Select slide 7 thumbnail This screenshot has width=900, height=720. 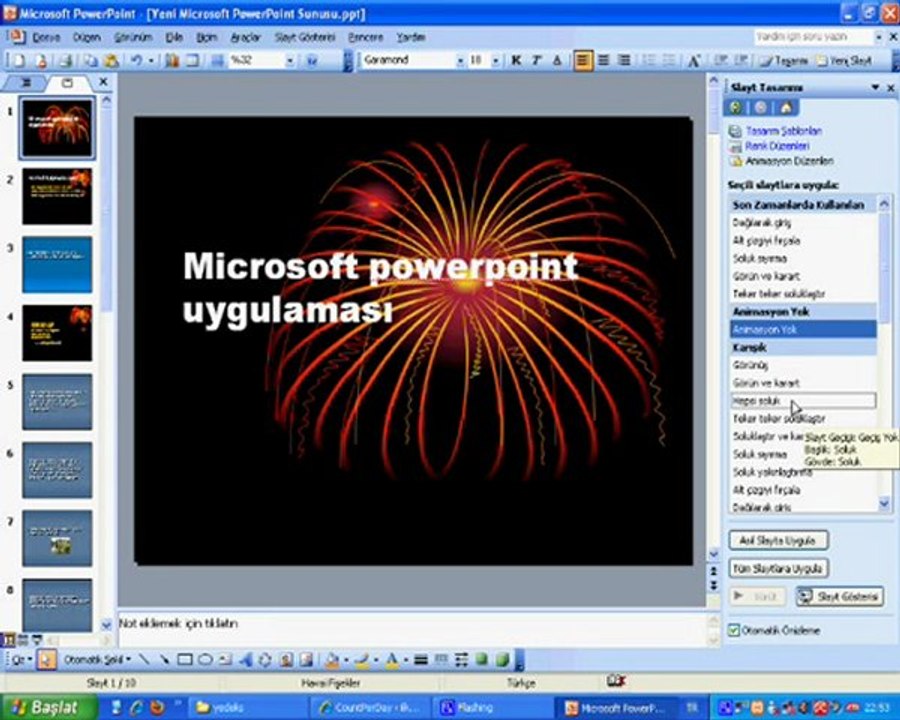57,539
